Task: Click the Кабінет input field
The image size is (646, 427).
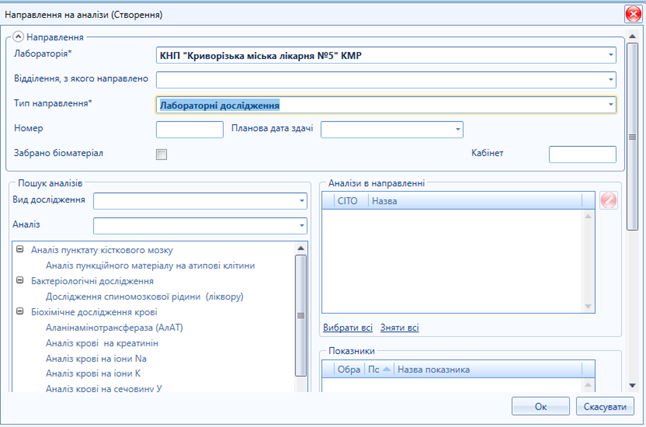Action: pos(583,154)
